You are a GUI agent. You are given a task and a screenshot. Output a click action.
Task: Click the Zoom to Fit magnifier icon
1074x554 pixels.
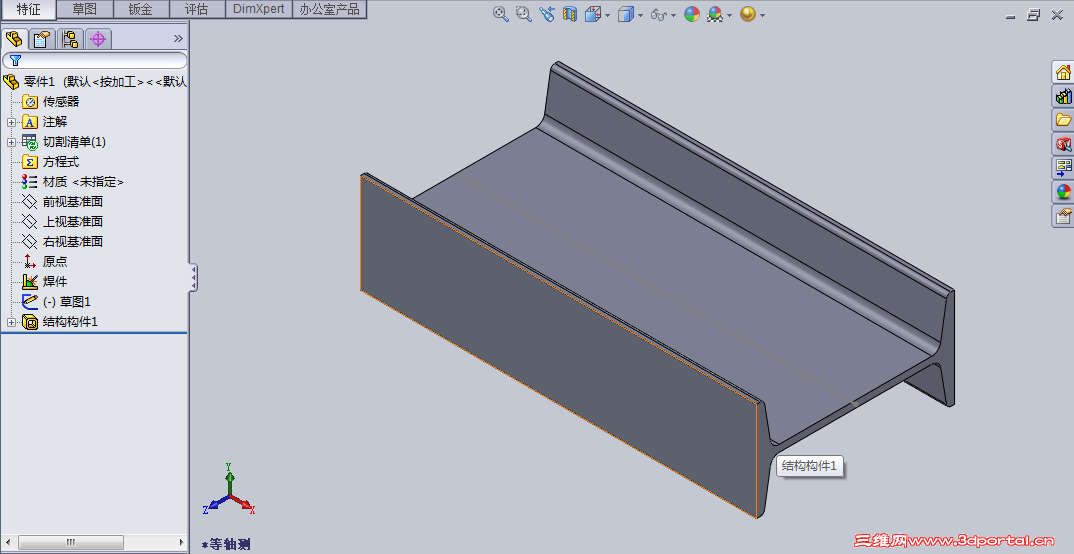(501, 14)
